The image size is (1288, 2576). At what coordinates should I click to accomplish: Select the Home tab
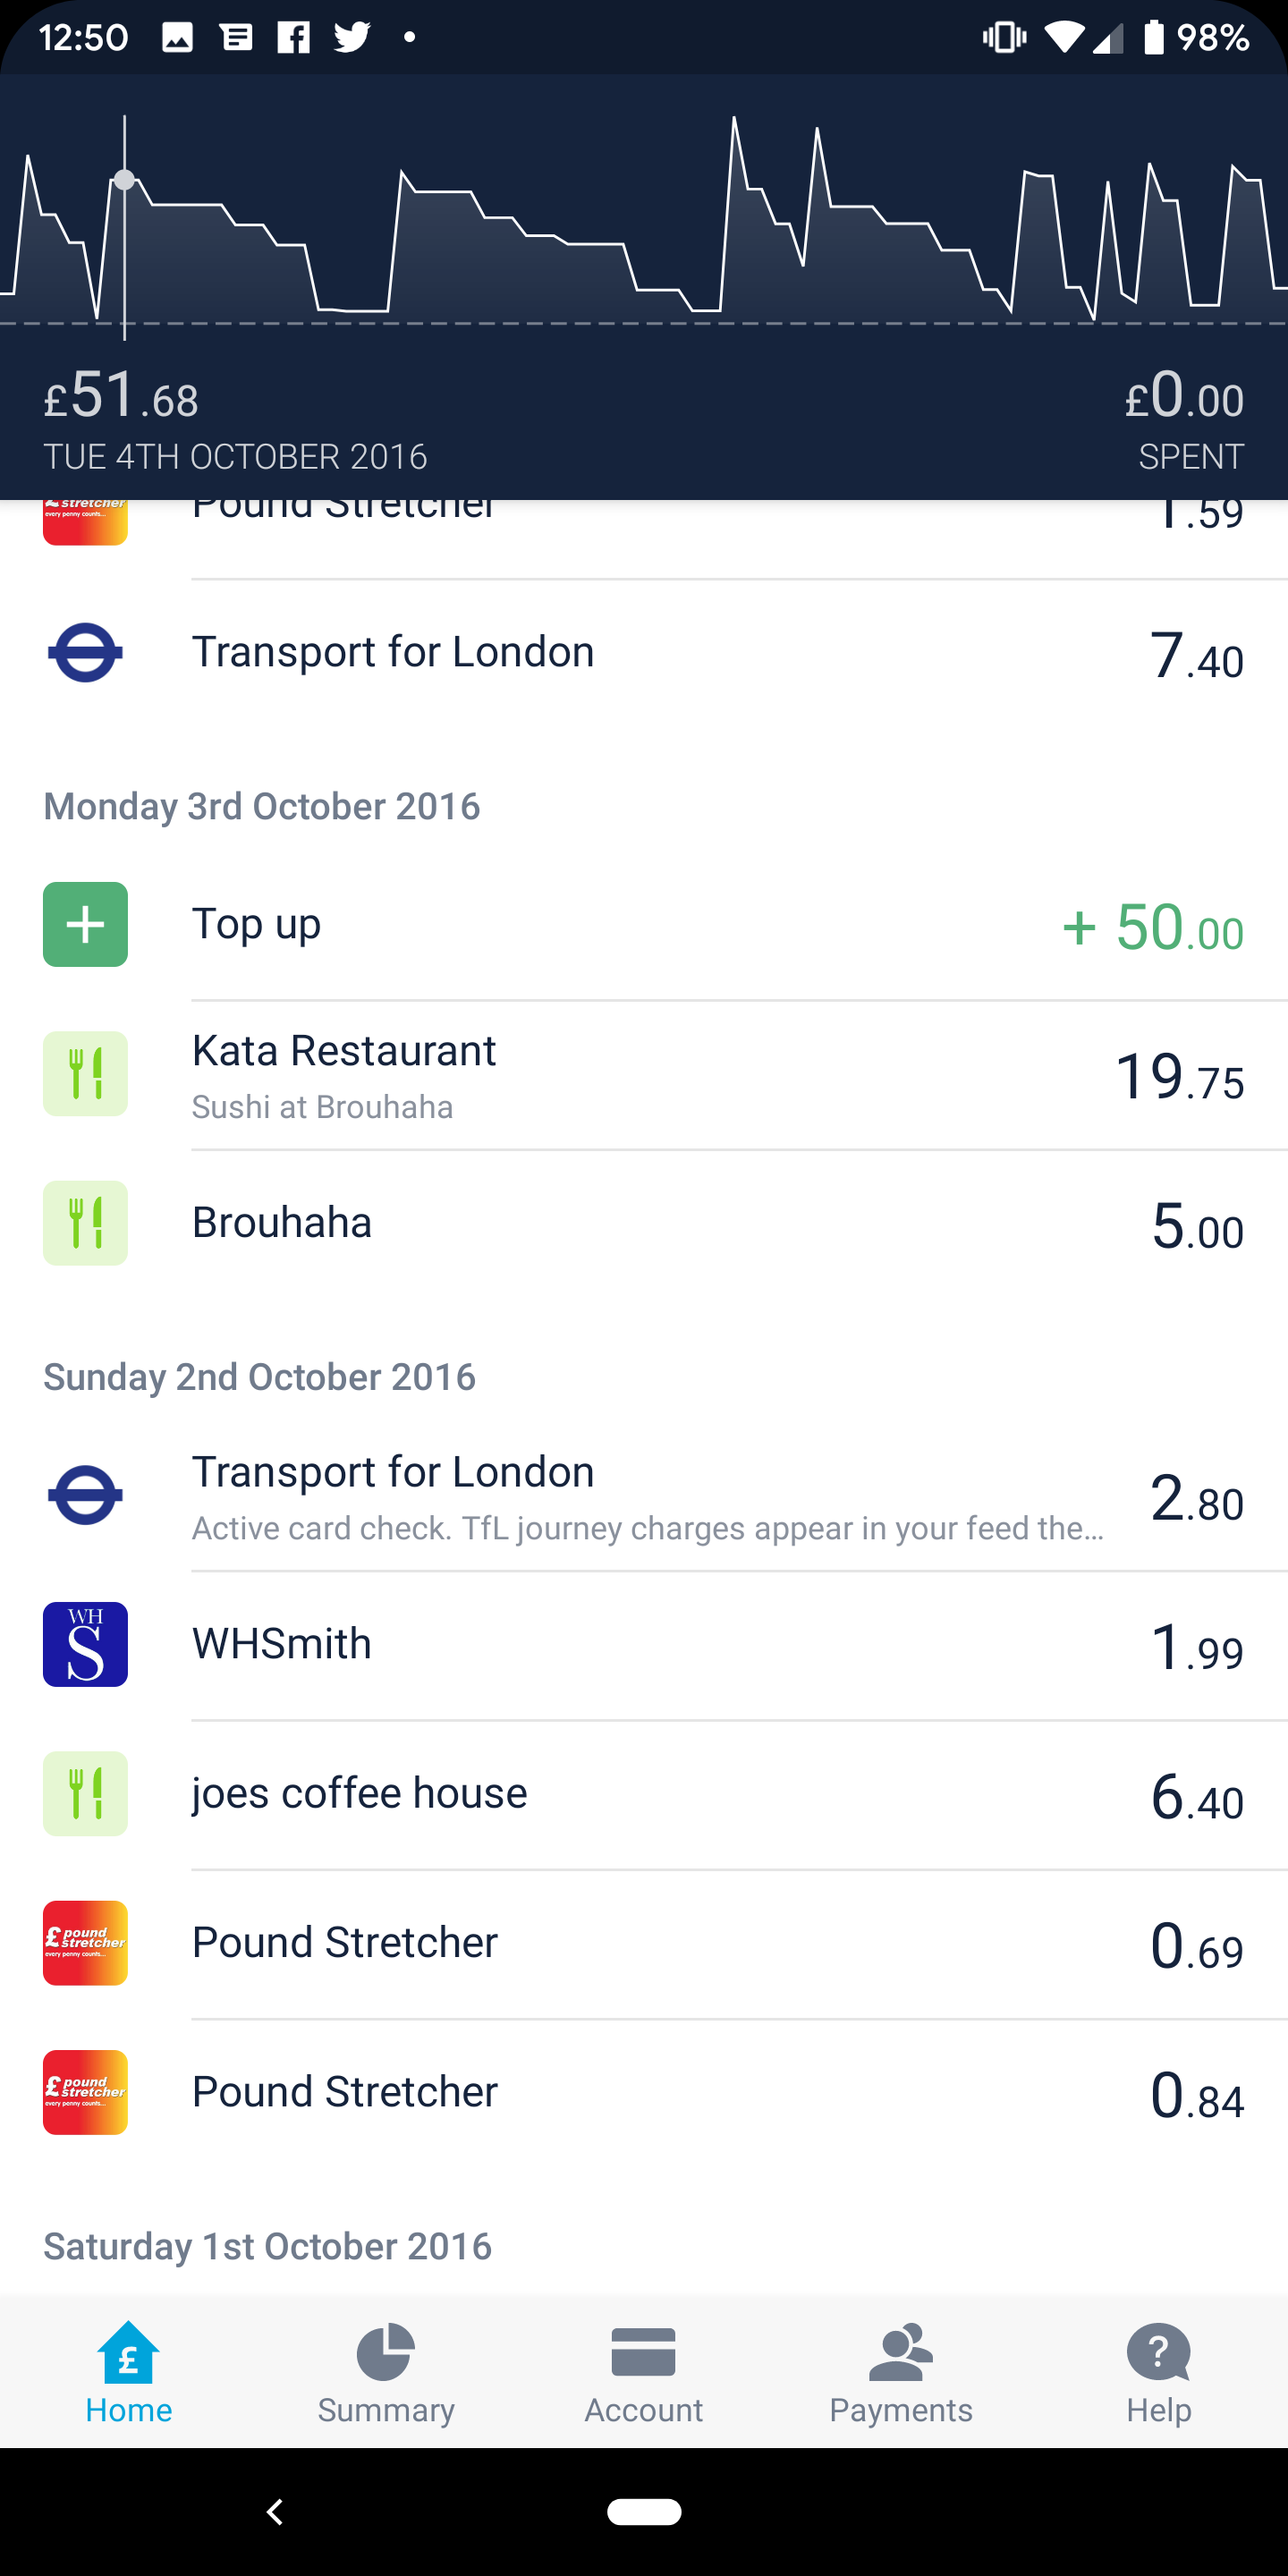(x=129, y=2372)
